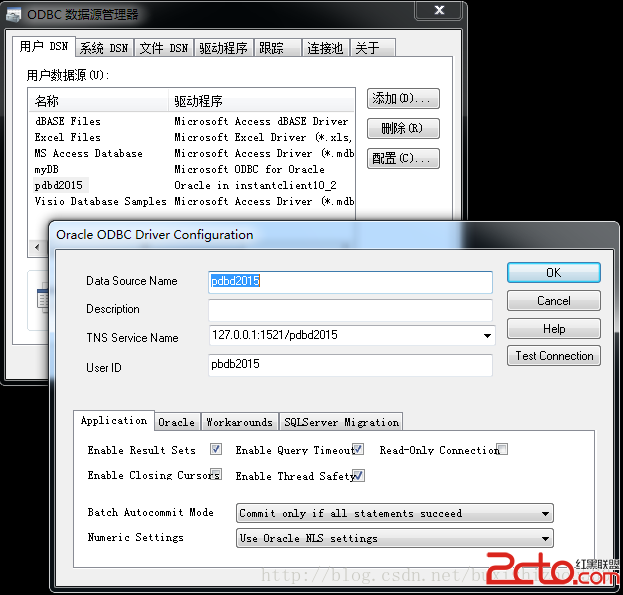Close the ODBC data source manager window
This screenshot has width=623, height=595.
439,10
